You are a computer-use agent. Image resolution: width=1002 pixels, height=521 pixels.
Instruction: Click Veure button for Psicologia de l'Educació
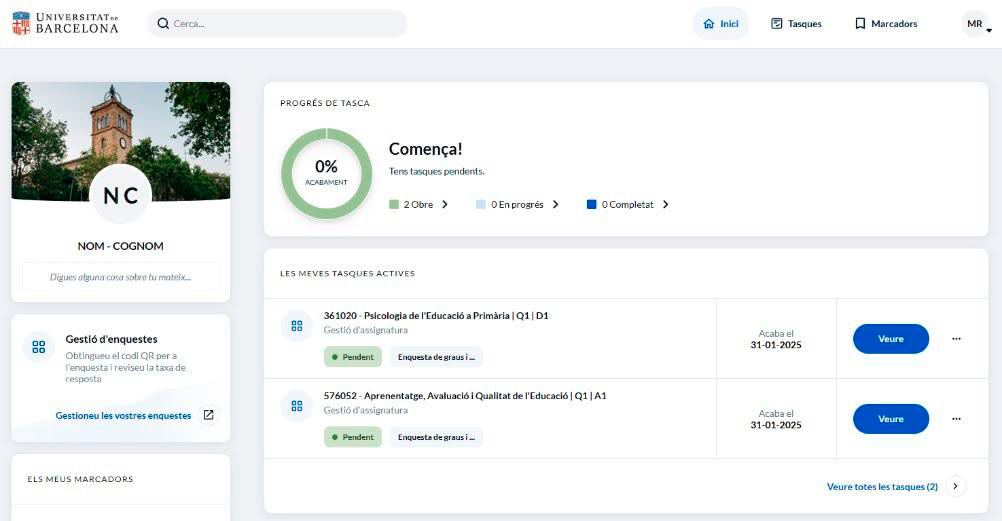(890, 339)
